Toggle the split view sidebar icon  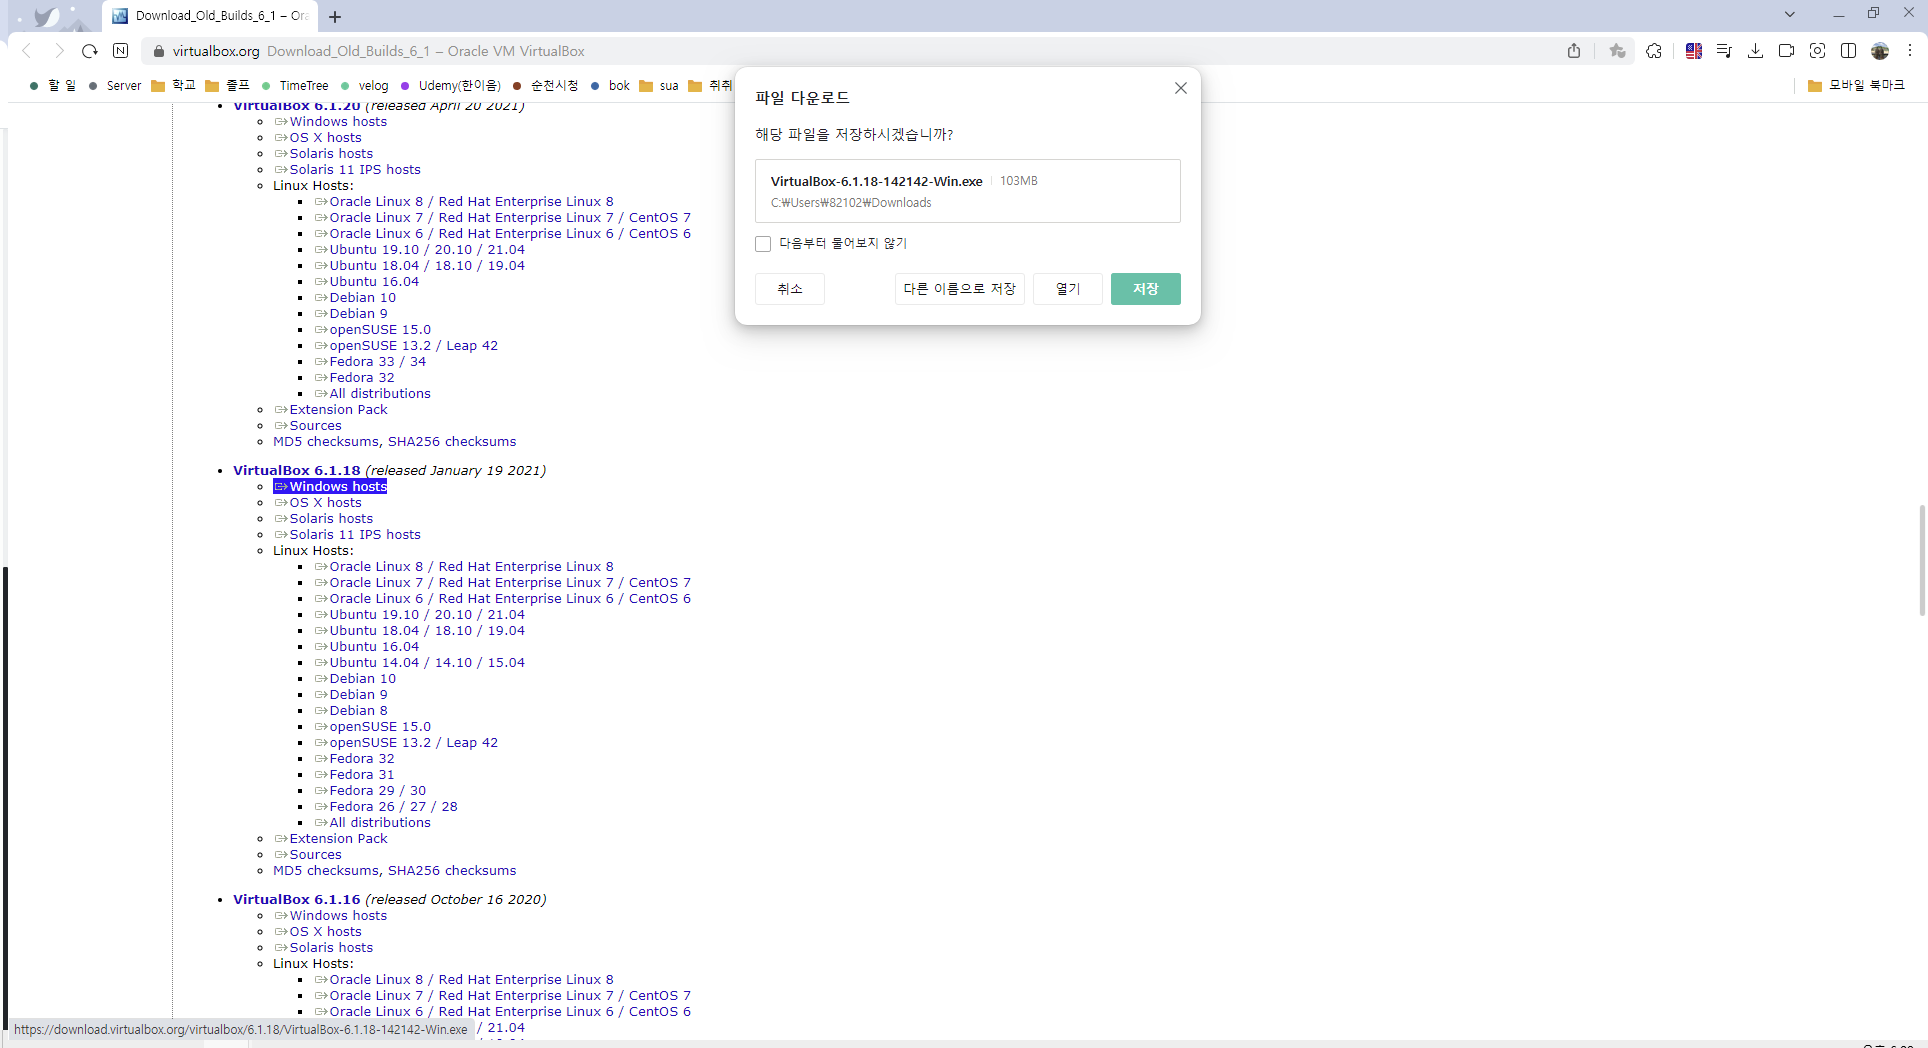1849,51
